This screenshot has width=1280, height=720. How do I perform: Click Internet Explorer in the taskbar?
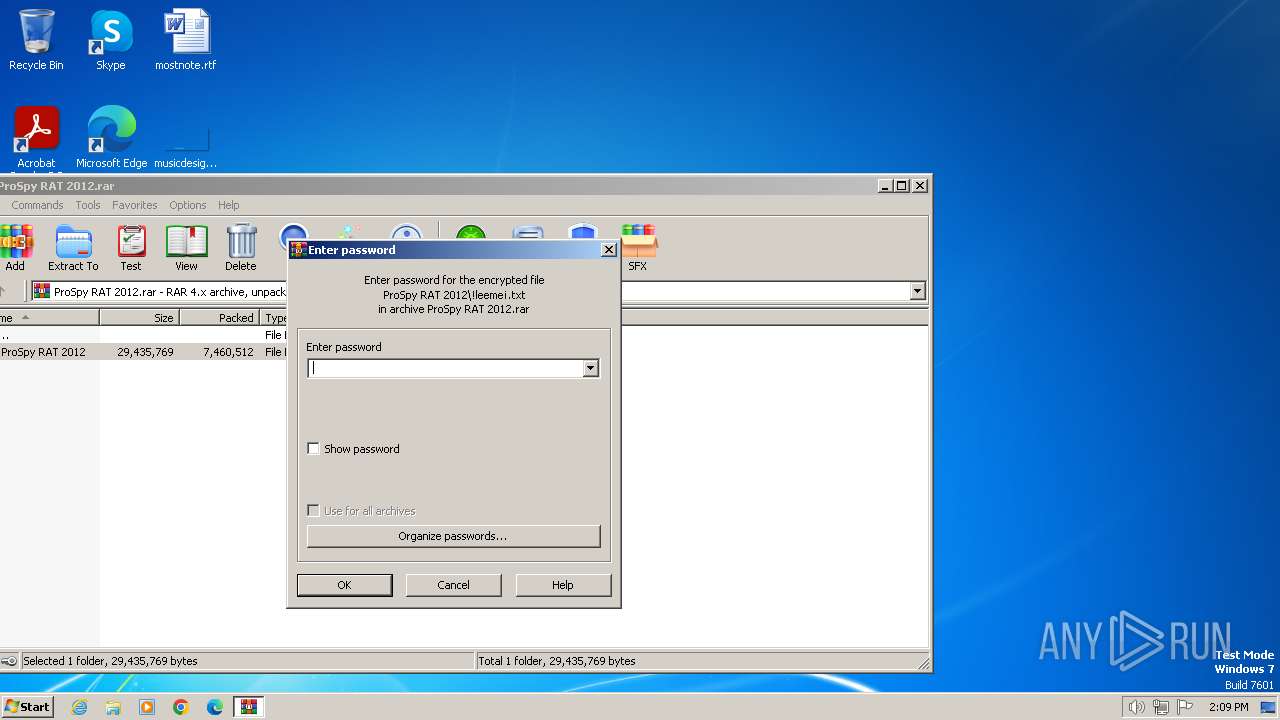click(79, 707)
